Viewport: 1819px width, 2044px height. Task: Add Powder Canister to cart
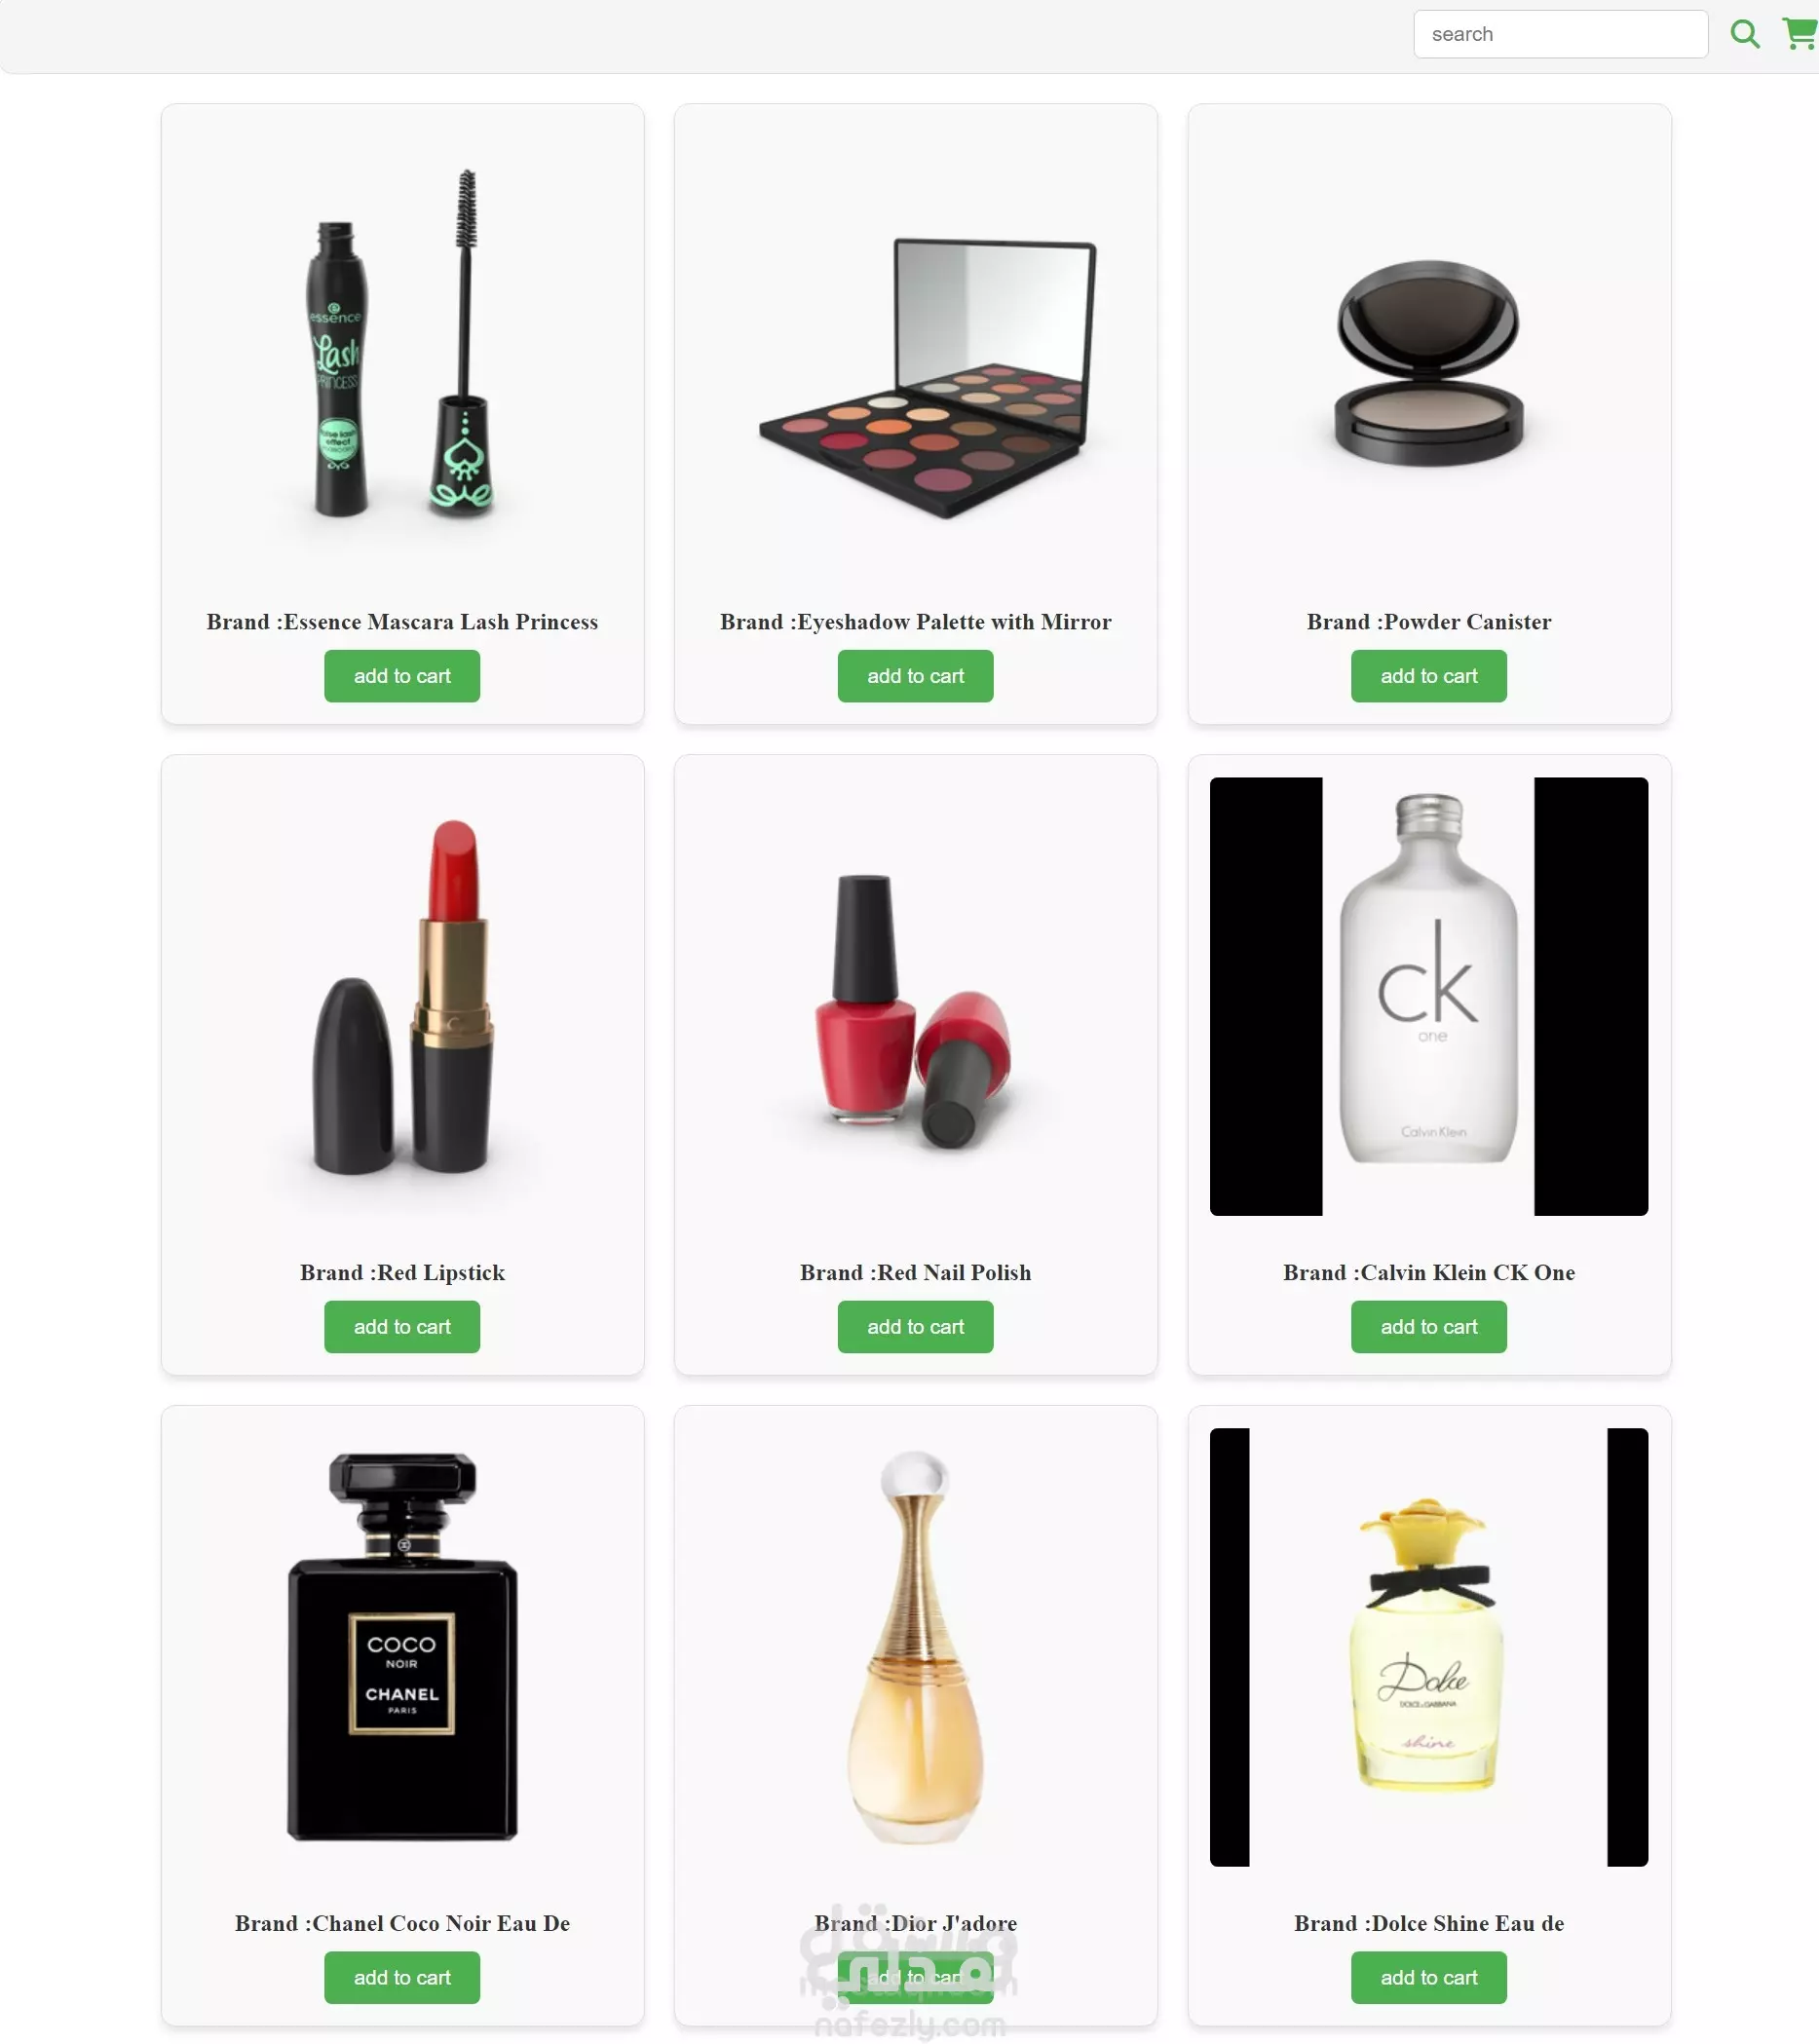click(x=1428, y=676)
